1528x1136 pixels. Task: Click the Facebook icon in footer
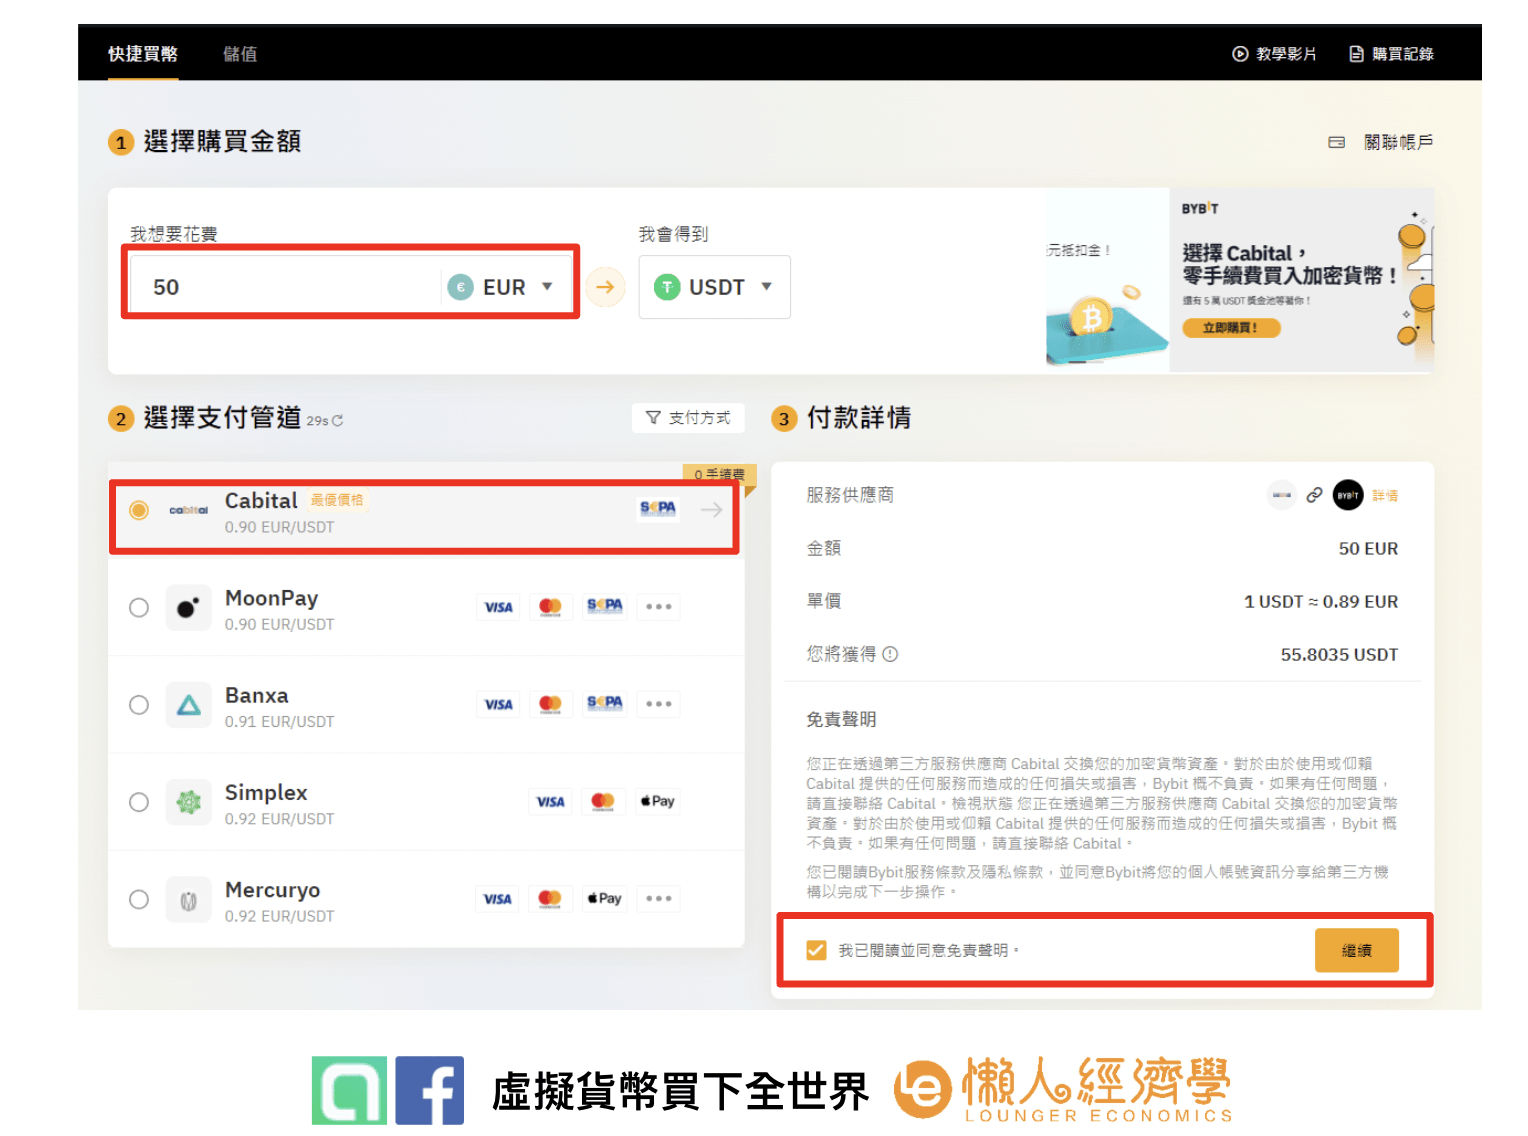pos(430,1090)
